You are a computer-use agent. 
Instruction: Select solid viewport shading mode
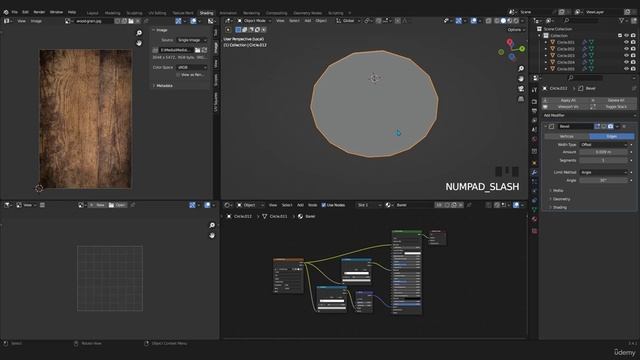(x=503, y=20)
